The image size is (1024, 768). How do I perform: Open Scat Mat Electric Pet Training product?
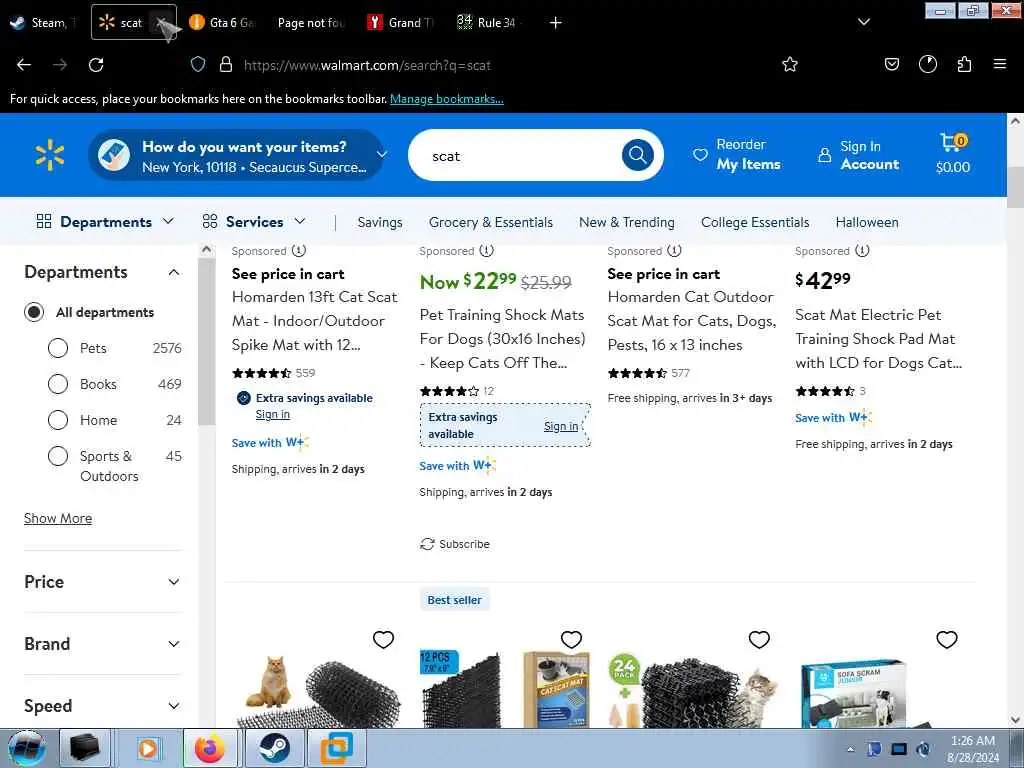pyautogui.click(x=878, y=339)
